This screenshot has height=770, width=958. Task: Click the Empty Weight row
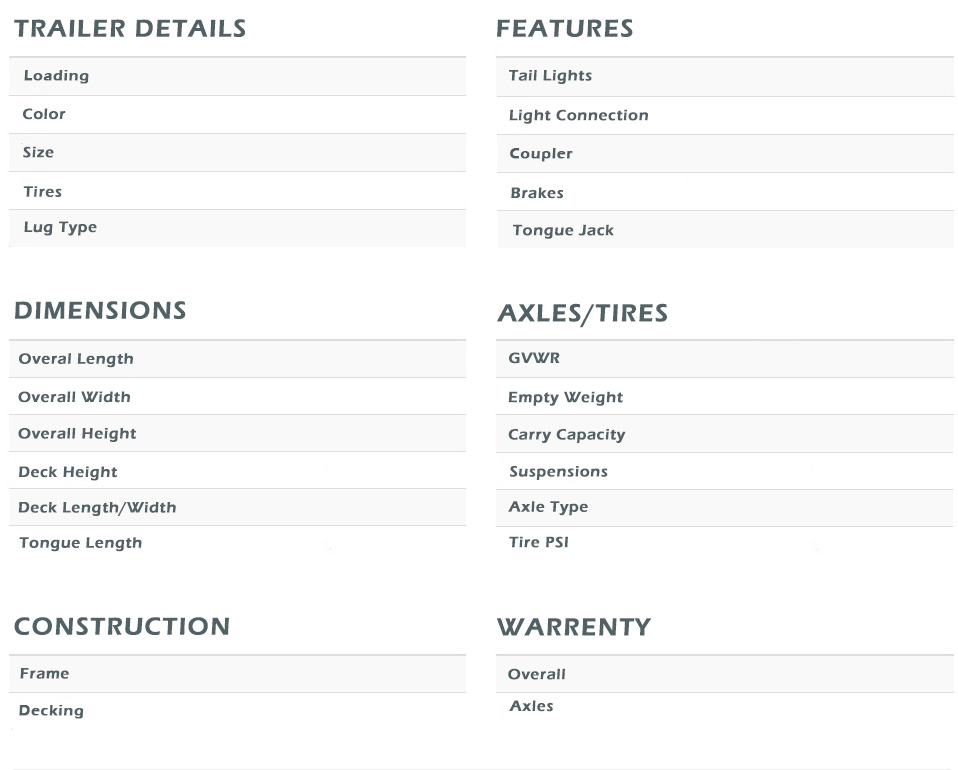click(x=565, y=398)
